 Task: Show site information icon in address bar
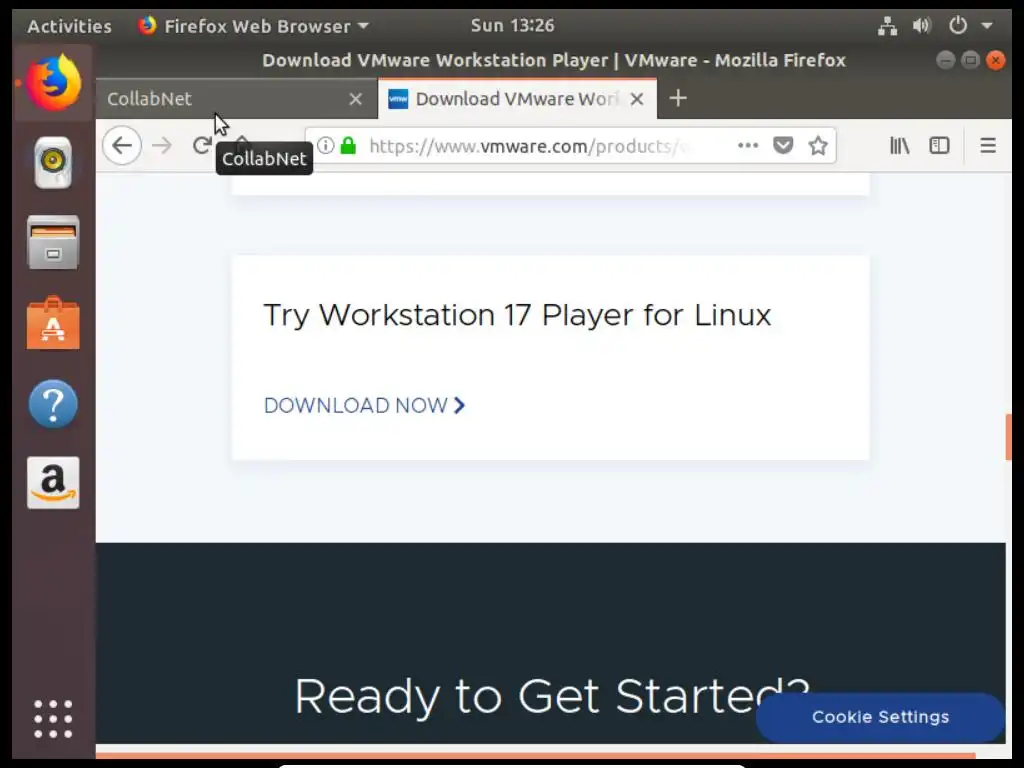coord(326,146)
